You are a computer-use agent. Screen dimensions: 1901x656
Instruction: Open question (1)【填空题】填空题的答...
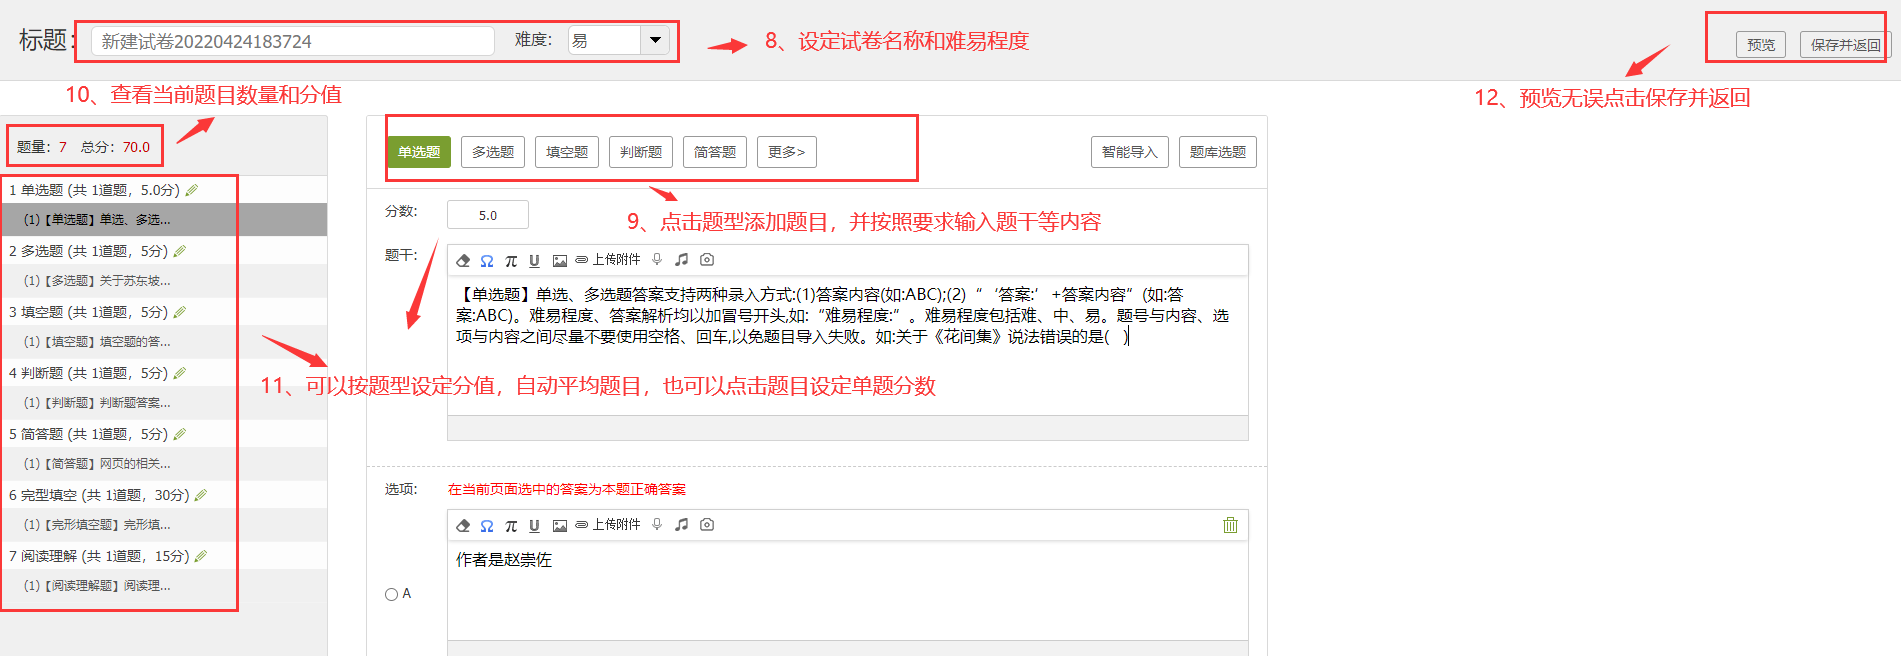(164, 342)
